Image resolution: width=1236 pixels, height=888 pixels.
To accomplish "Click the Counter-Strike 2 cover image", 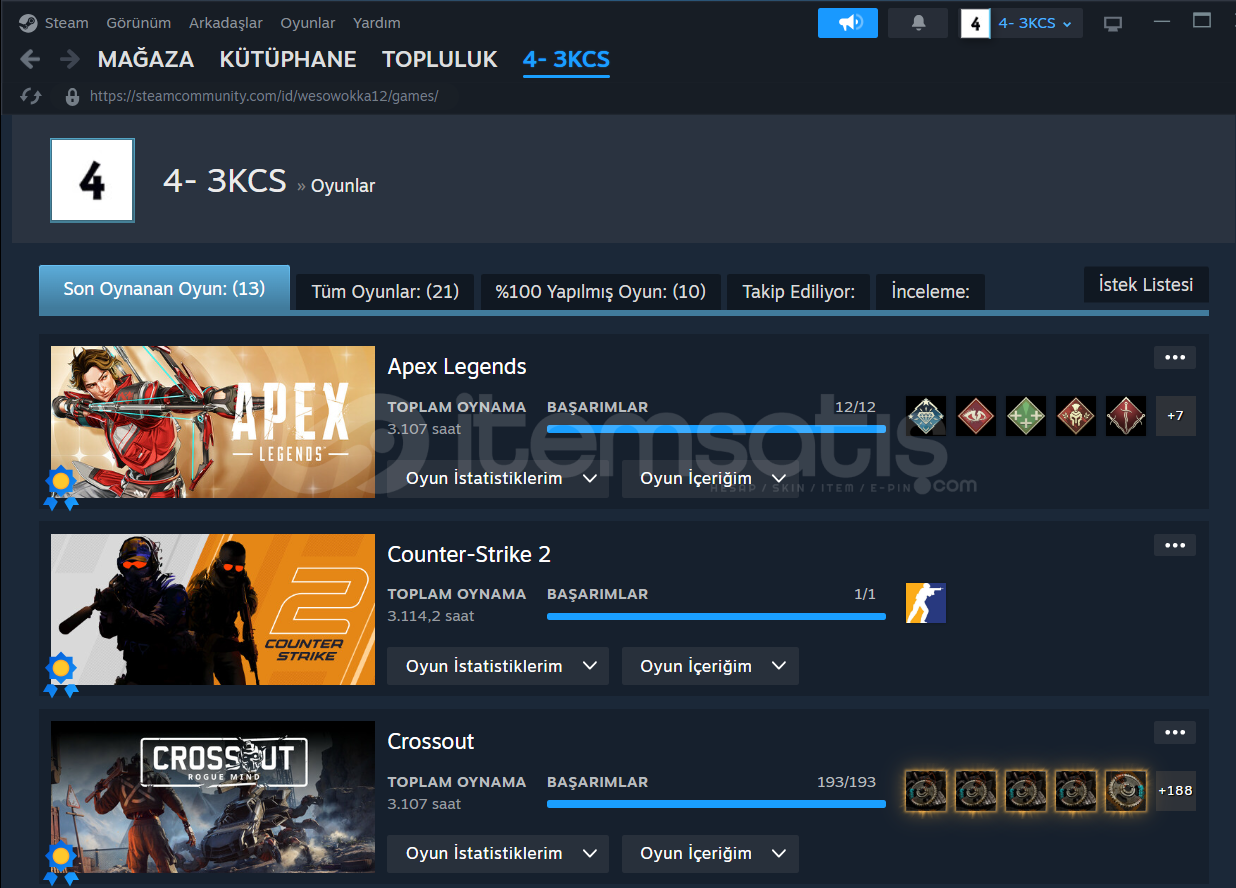I will (213, 609).
